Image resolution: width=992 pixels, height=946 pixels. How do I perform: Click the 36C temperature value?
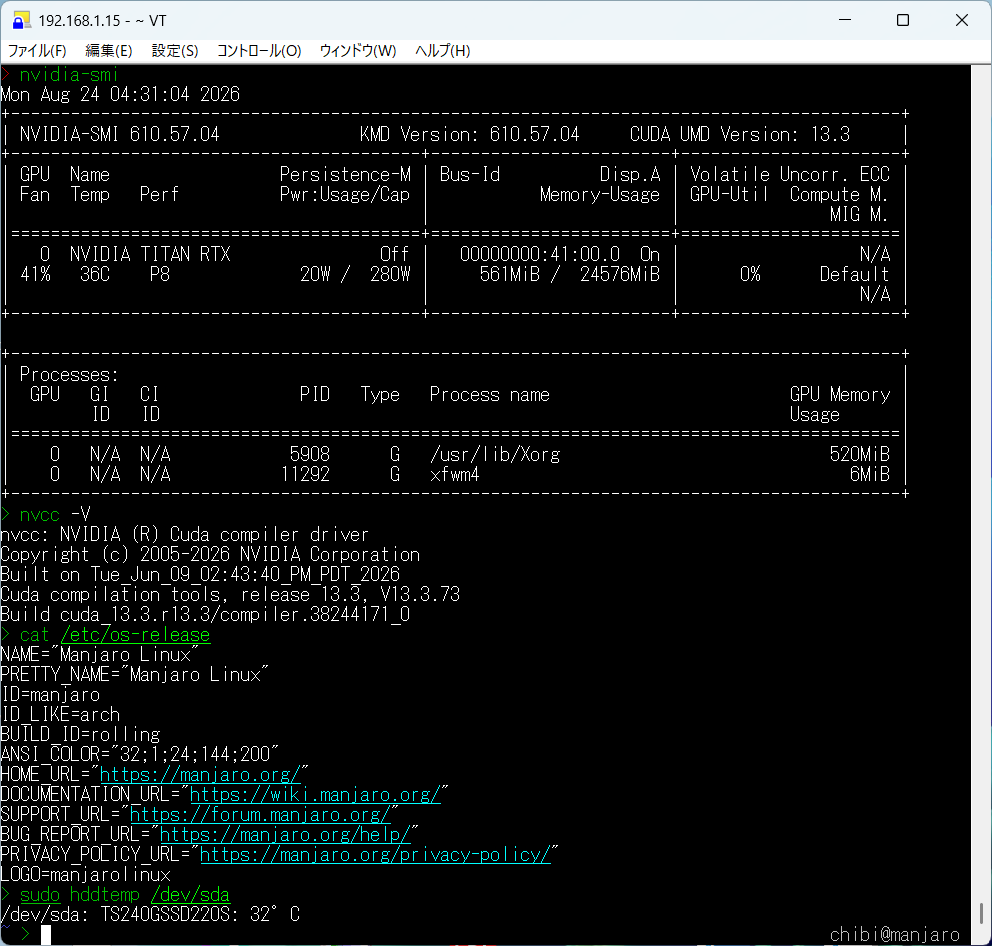coord(95,274)
